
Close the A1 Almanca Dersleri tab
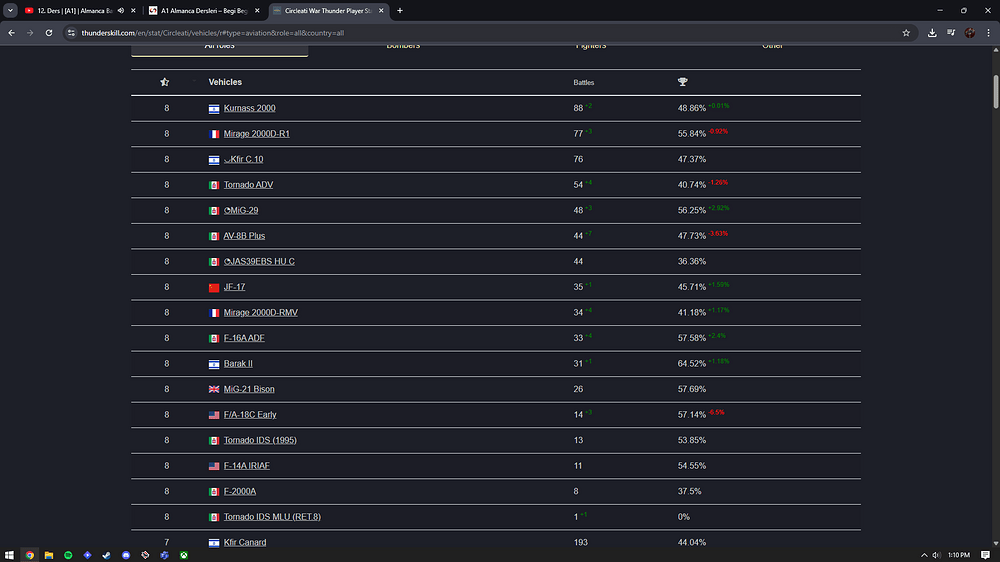click(257, 11)
